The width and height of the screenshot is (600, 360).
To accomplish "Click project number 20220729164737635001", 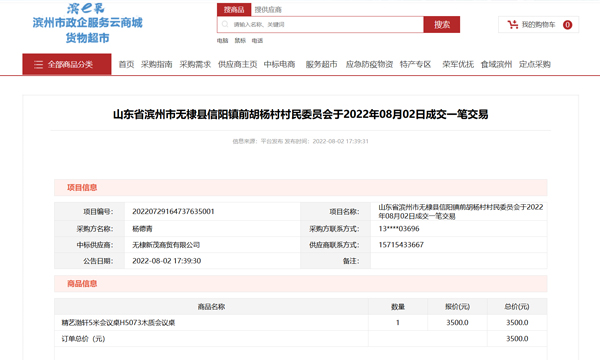I will 173,212.
